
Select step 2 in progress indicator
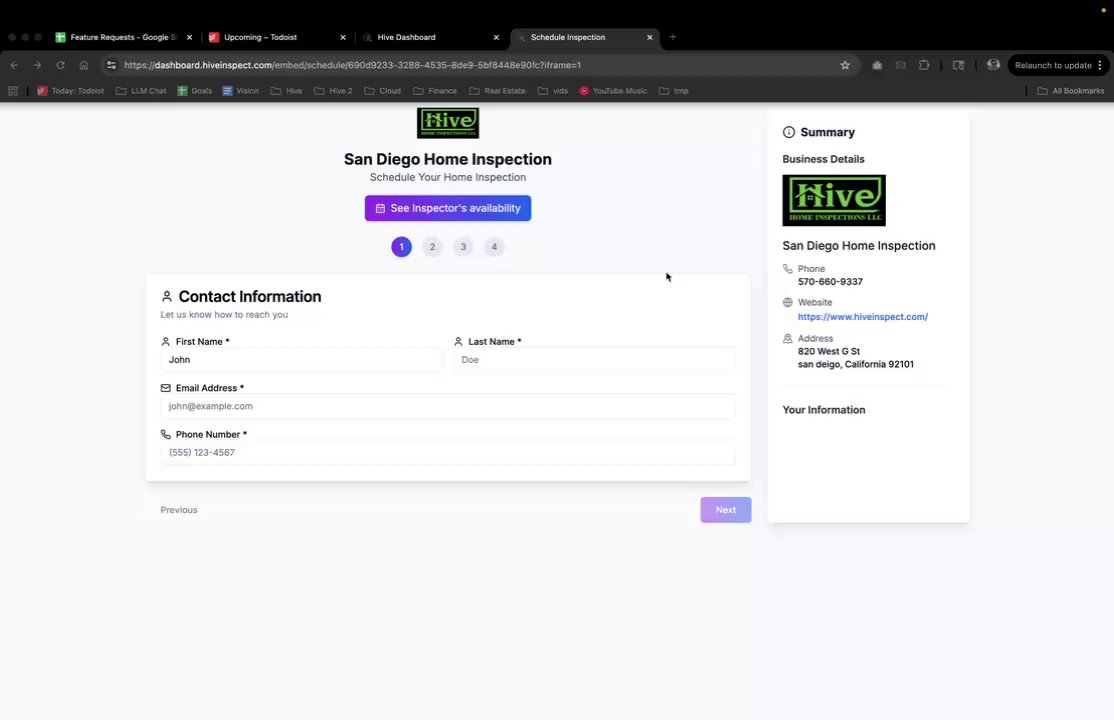click(x=432, y=247)
